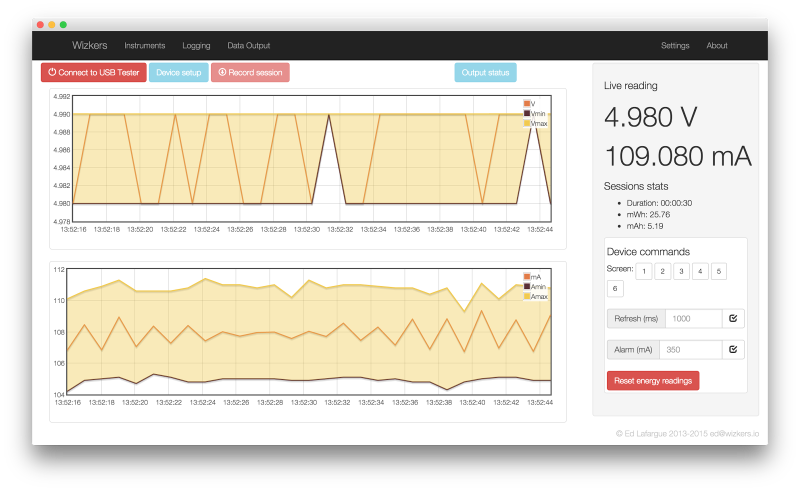The height and width of the screenshot is (491, 800).
Task: Click the Vmin legend color swatch
Action: click(527, 113)
